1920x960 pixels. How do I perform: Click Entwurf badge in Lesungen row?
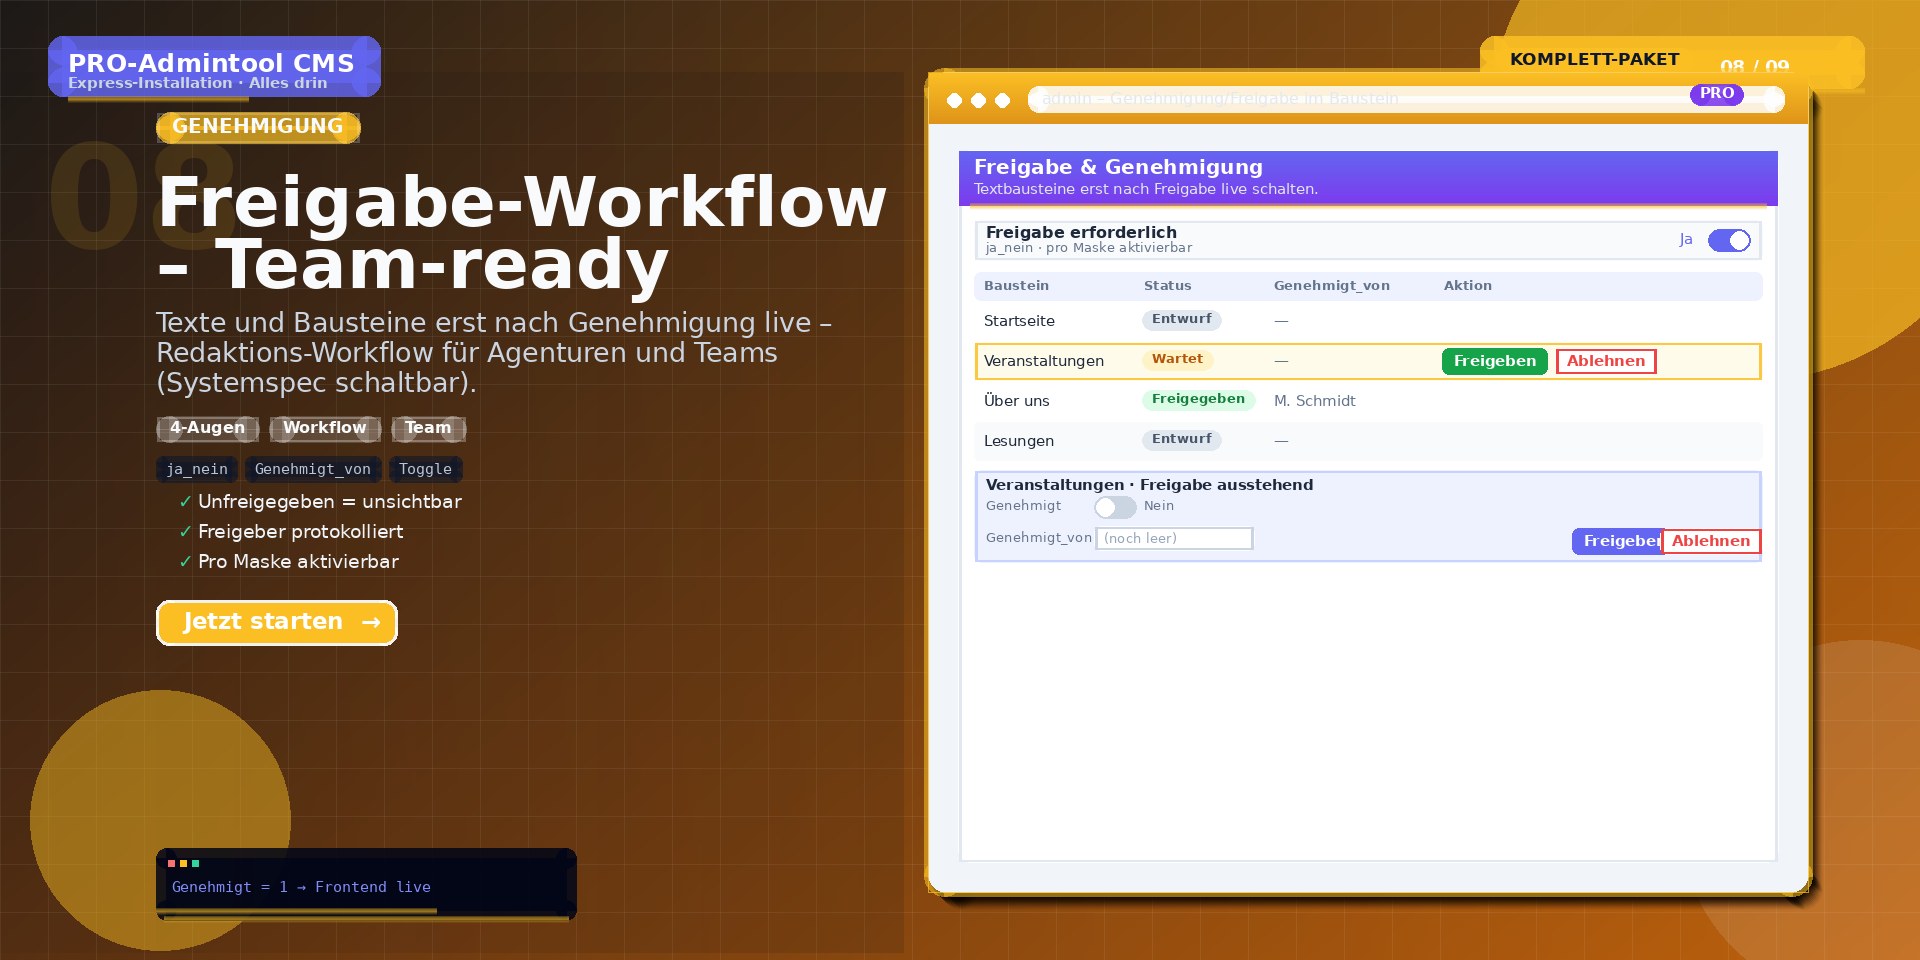point(1181,439)
